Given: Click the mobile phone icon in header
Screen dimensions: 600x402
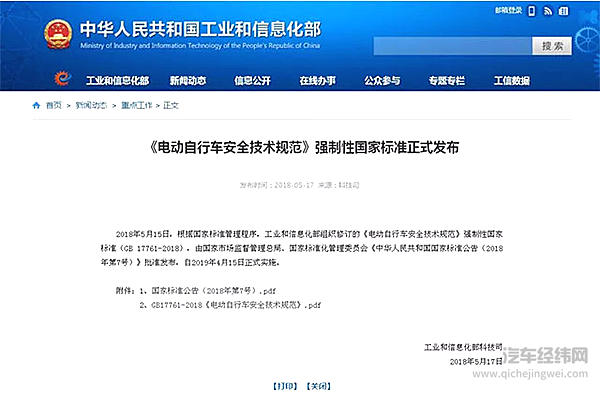Looking at the screenshot, I should (x=532, y=11).
